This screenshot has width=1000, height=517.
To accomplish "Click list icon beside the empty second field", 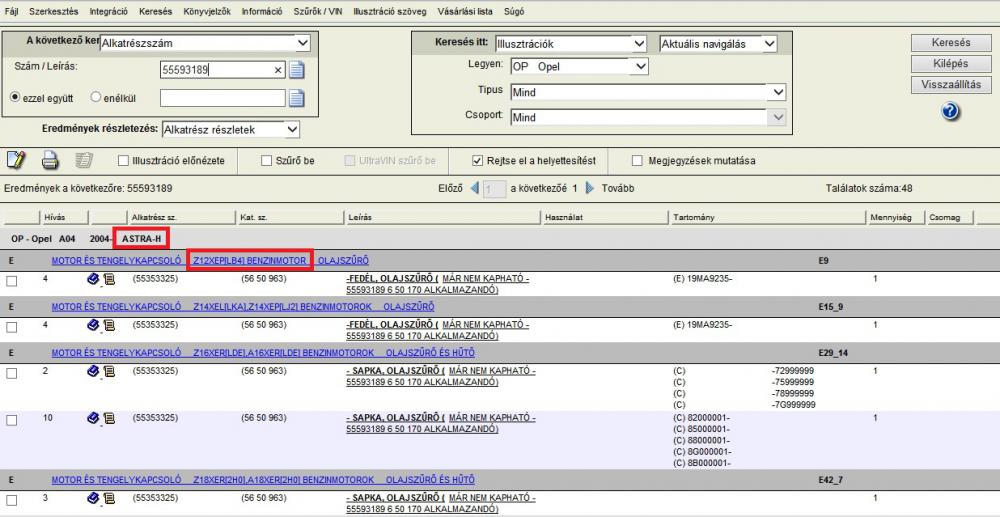I will 296,97.
